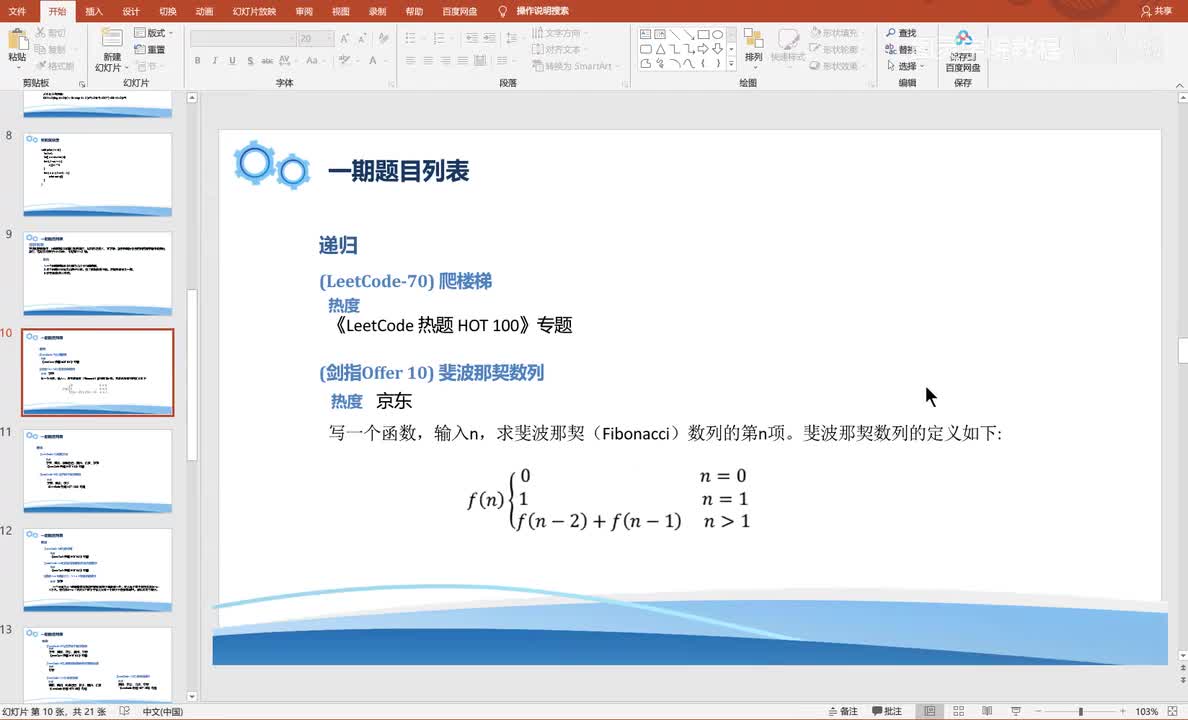This screenshot has height=720, width=1188.
Task: Switch to normal view in status bar
Action: (930, 711)
